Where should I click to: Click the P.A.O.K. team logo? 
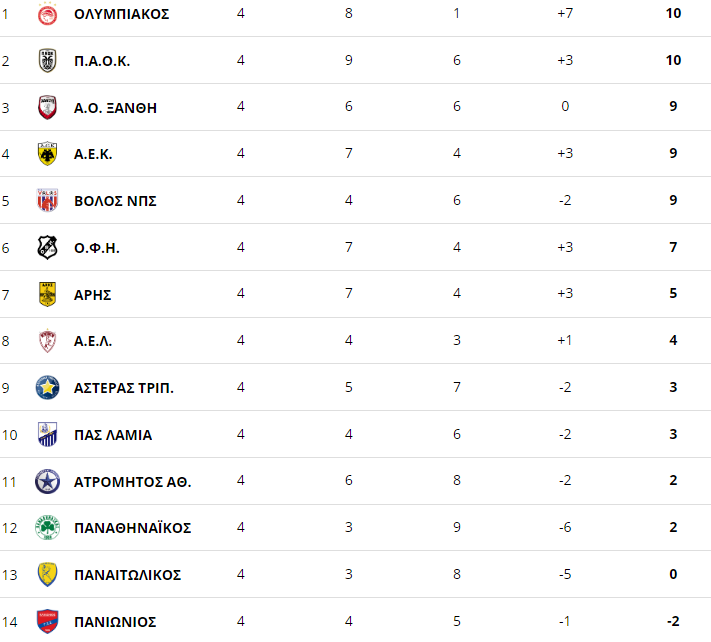(x=47, y=61)
